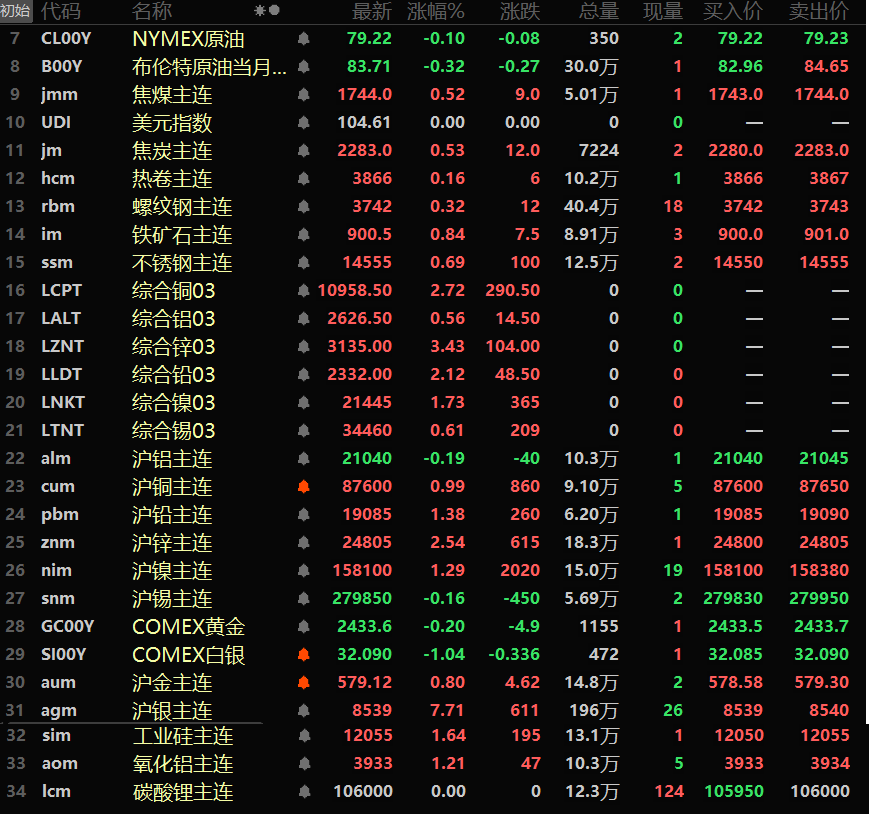Open the 美元指数 row by its name
Screen dimensions: 869x814
click(x=172, y=123)
